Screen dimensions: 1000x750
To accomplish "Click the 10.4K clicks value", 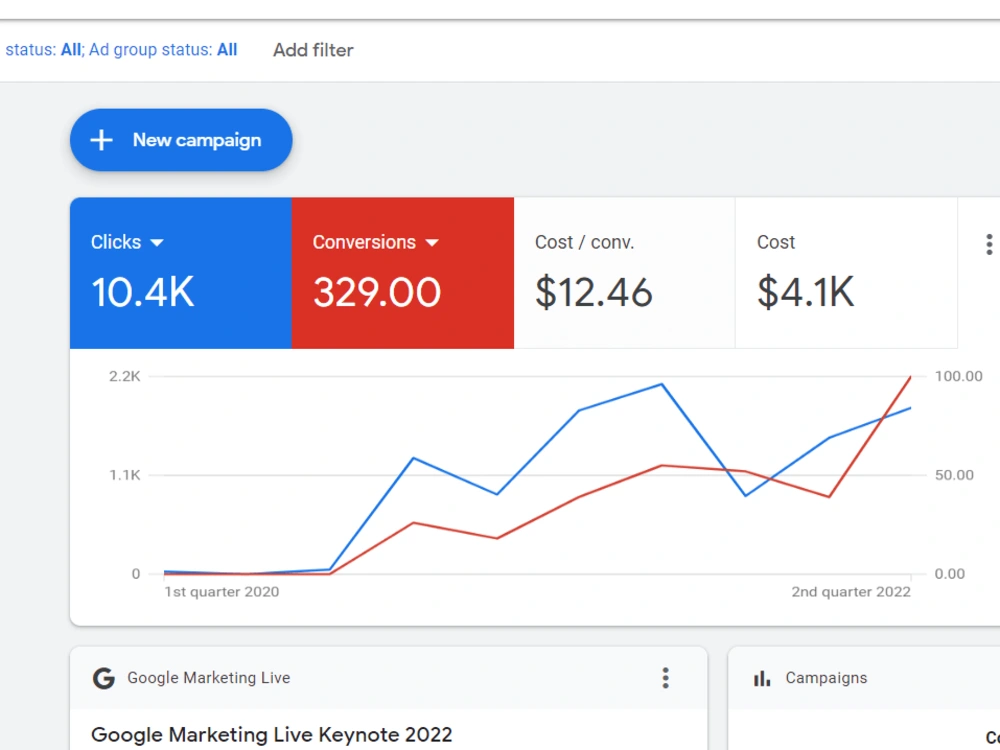I will (x=143, y=293).
